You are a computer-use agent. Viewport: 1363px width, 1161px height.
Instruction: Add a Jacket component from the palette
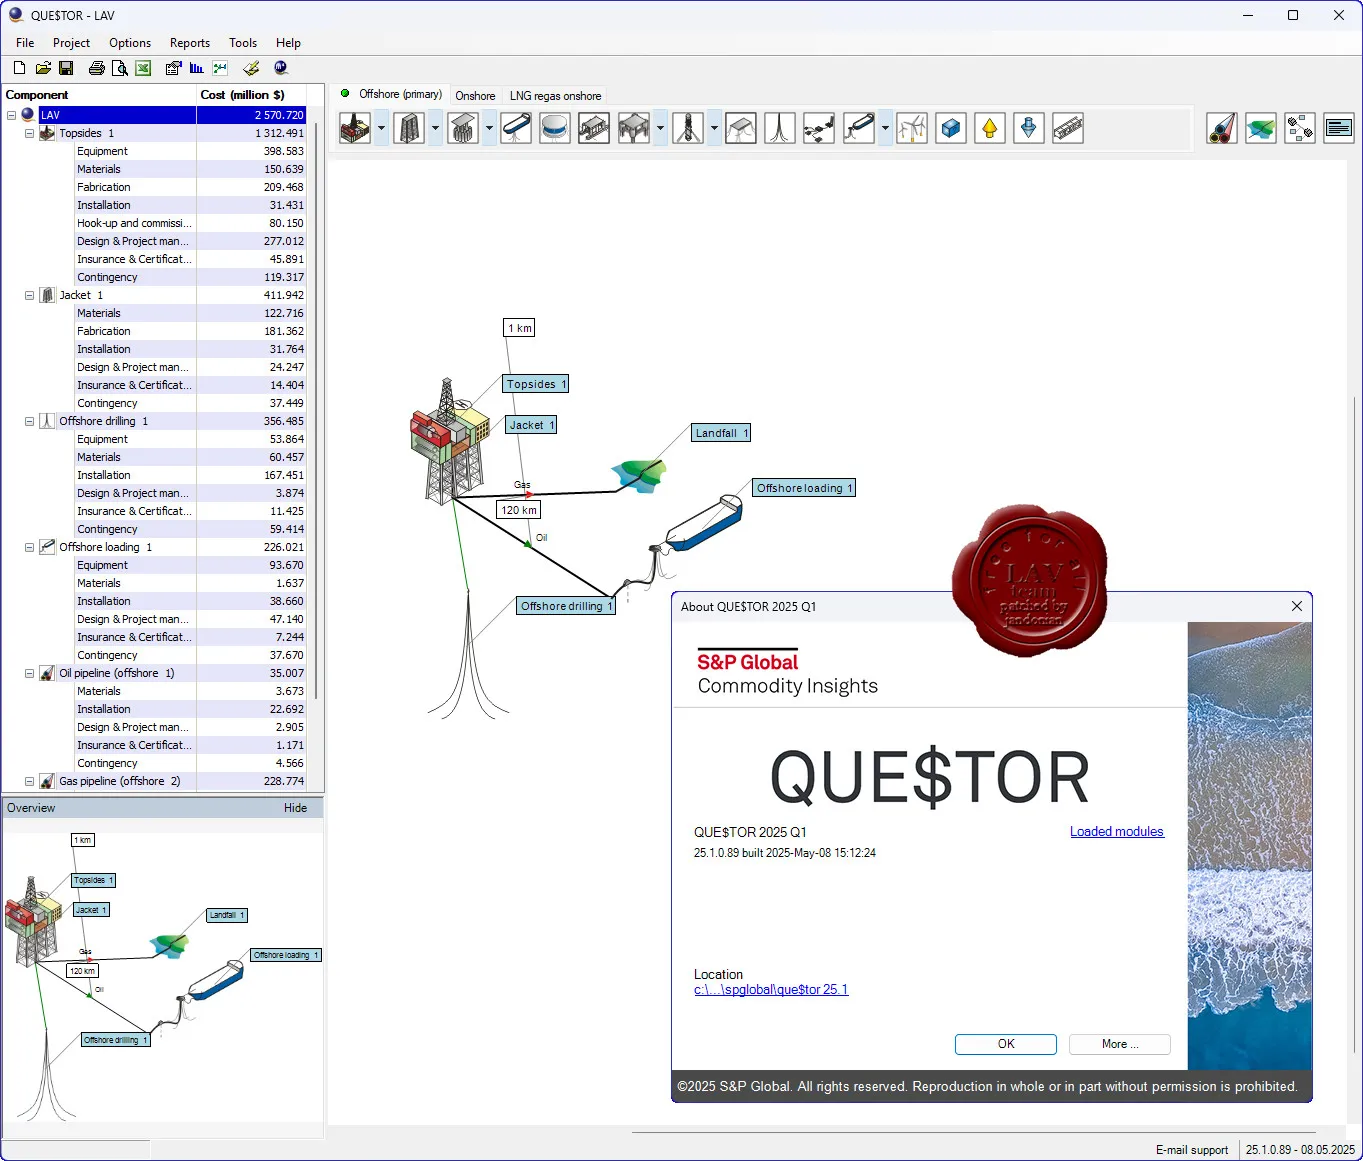(409, 128)
